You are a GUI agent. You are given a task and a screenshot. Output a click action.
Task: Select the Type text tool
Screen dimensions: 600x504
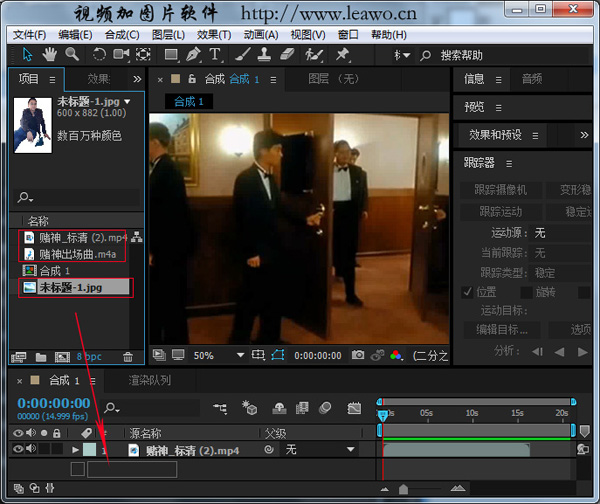(x=215, y=54)
